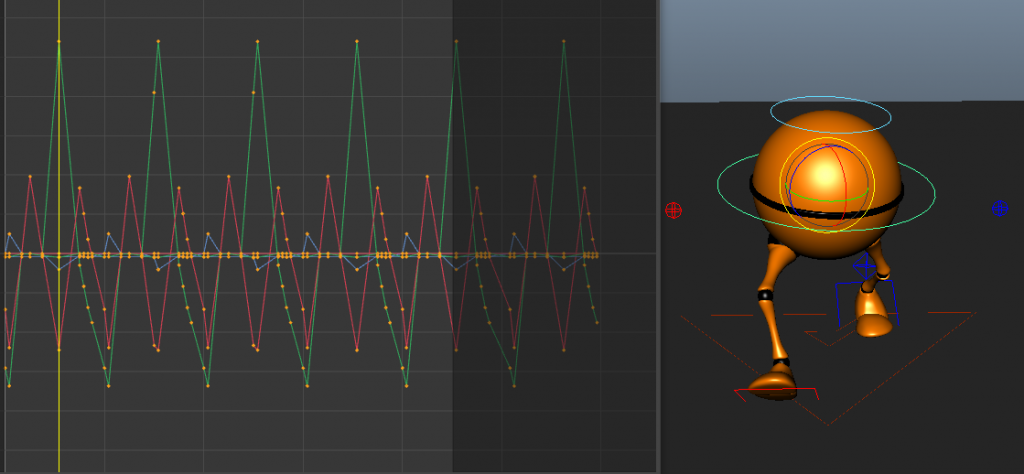1024x474 pixels.
Task: Select the last green peak keyframe in dimmed range
Action: click(564, 42)
